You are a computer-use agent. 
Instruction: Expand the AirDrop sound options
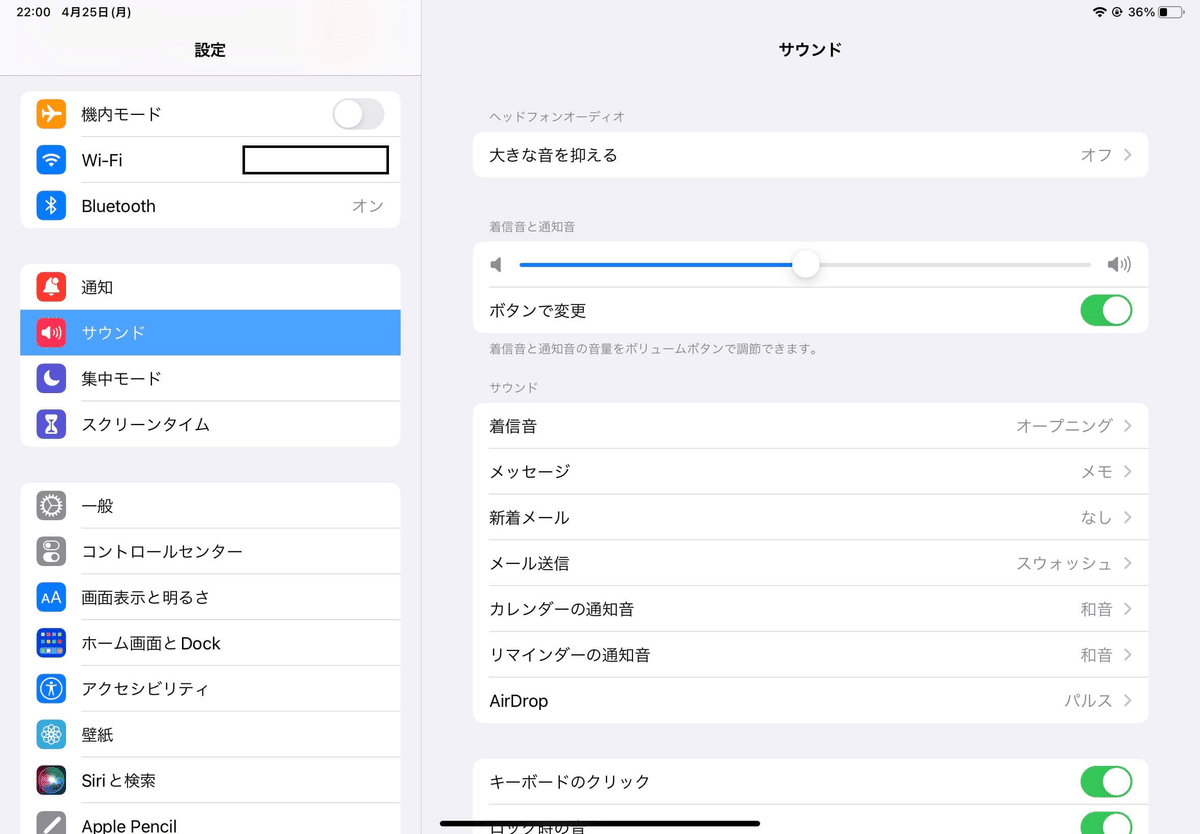810,701
